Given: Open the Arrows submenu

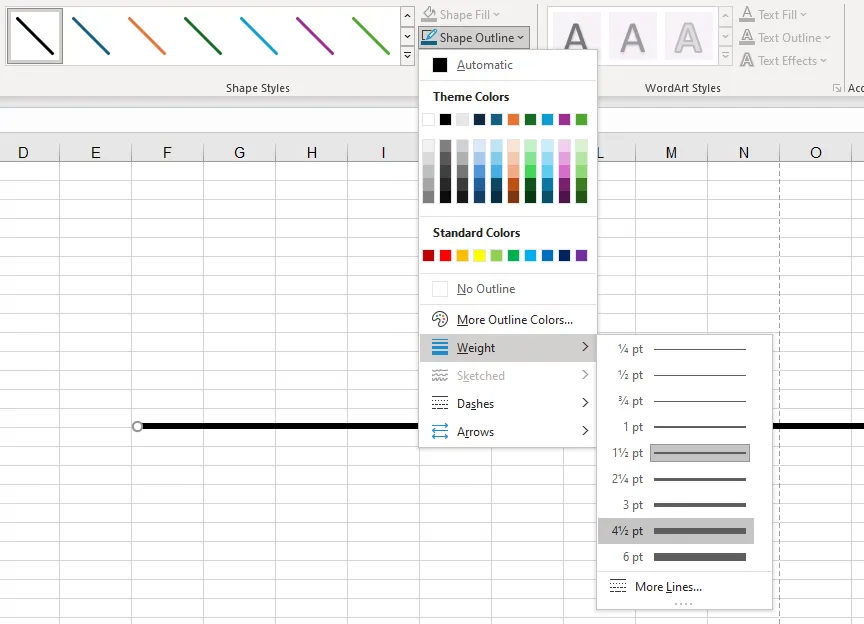Looking at the screenshot, I should [x=475, y=432].
